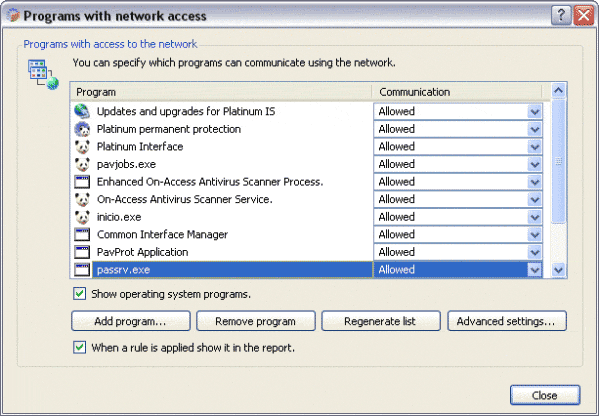Click the globe icon for Platinum IS updates

click(82, 111)
